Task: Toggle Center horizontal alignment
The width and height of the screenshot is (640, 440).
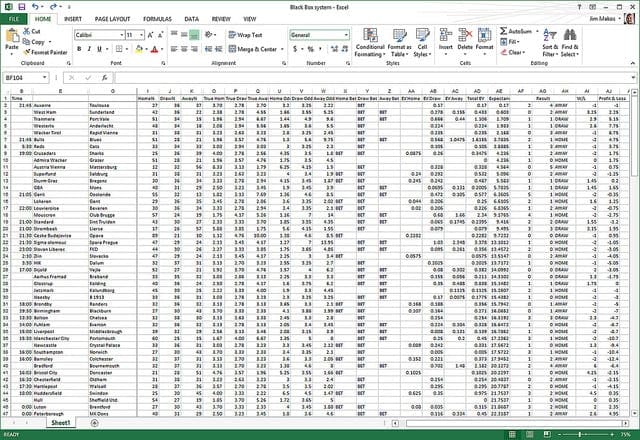Action: (x=184, y=49)
